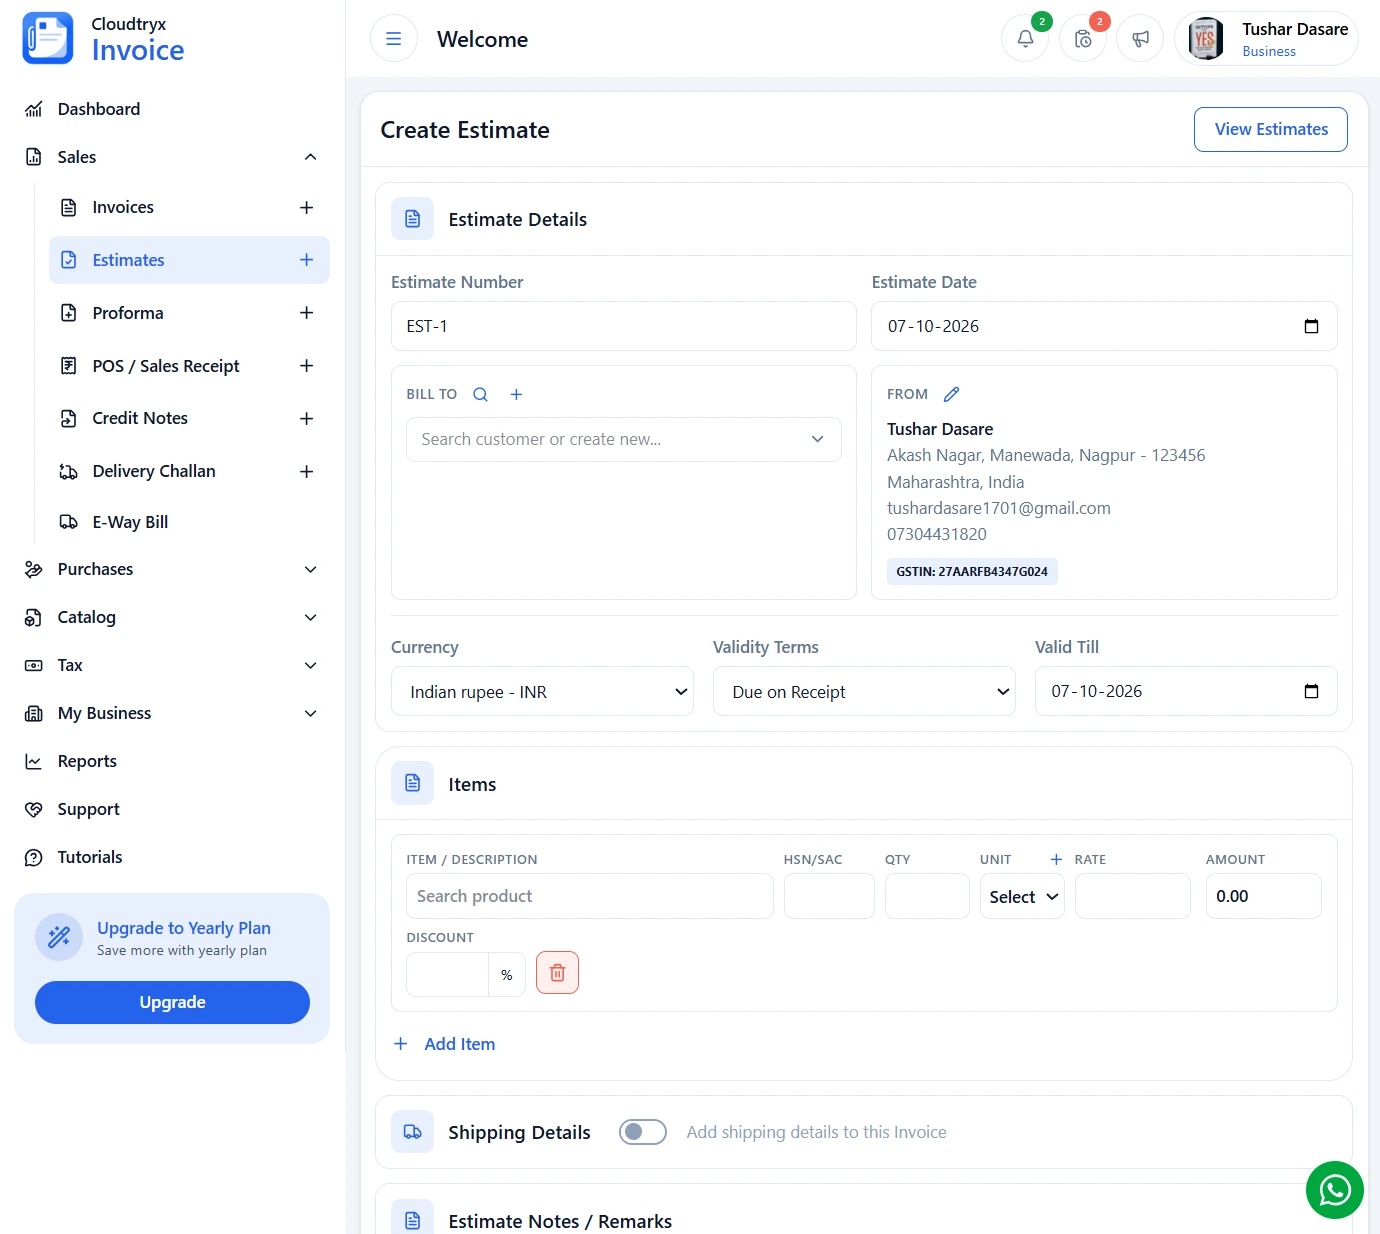The height and width of the screenshot is (1234, 1380).
Task: Click the Add Item link
Action: tap(445, 1044)
